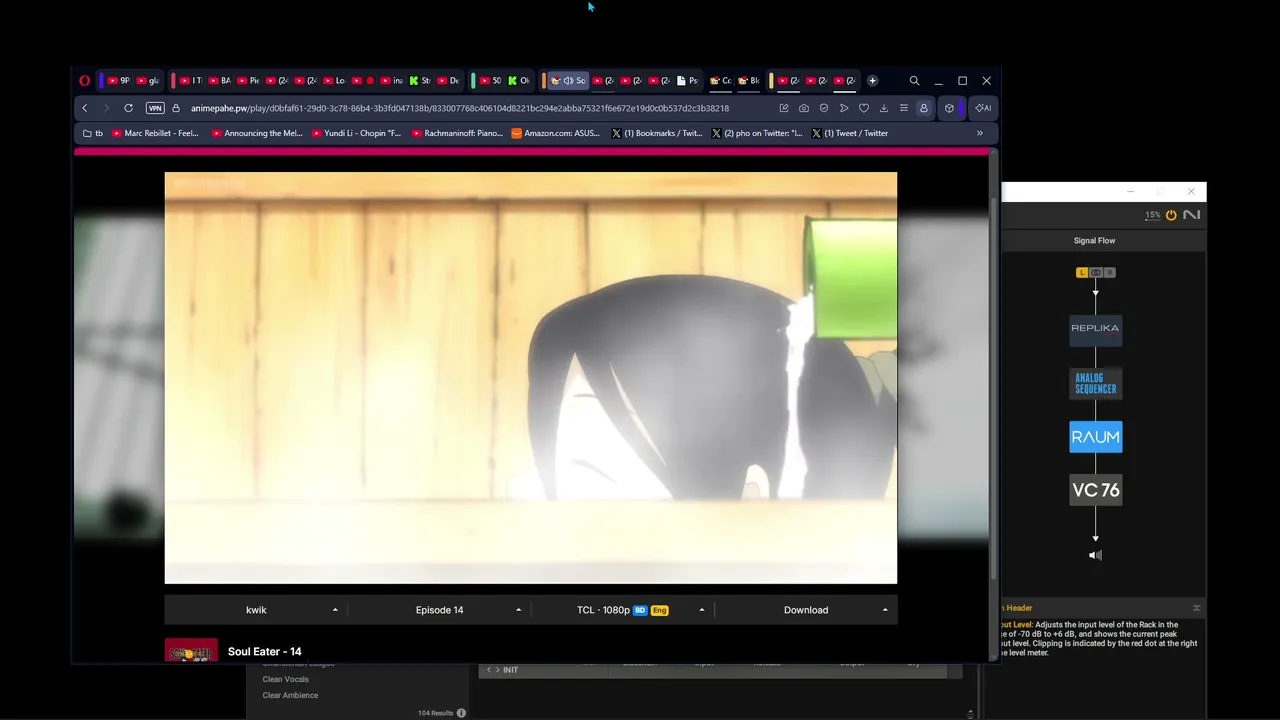1280x720 pixels.
Task: Open the Bookmarks / Twitter bookmark
Action: (657, 133)
